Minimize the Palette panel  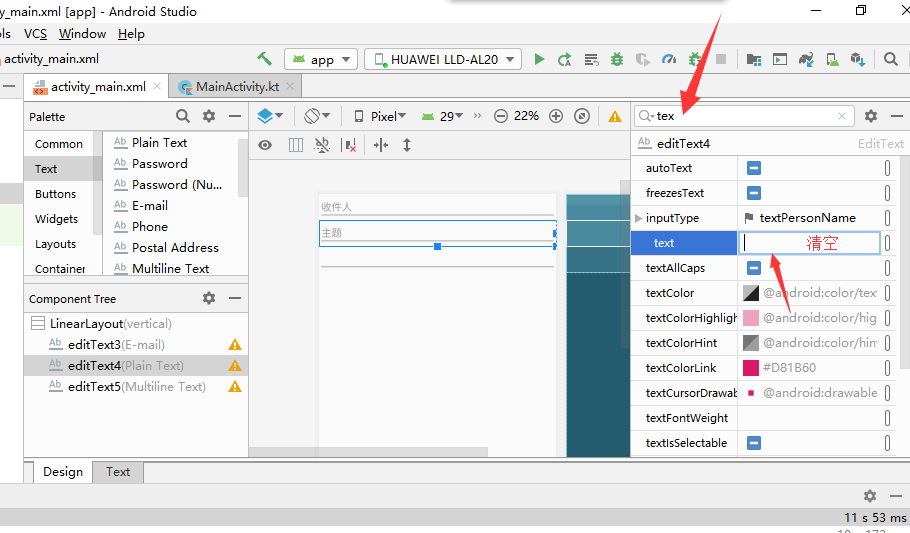coord(234,116)
